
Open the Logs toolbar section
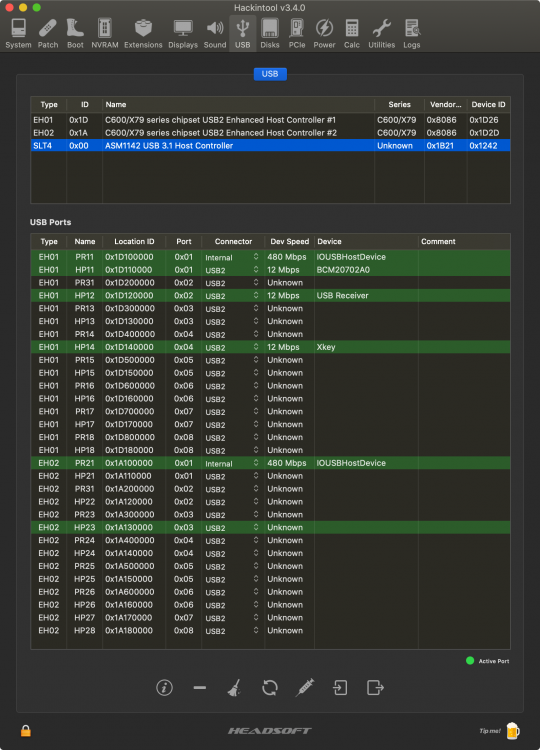click(x=411, y=33)
